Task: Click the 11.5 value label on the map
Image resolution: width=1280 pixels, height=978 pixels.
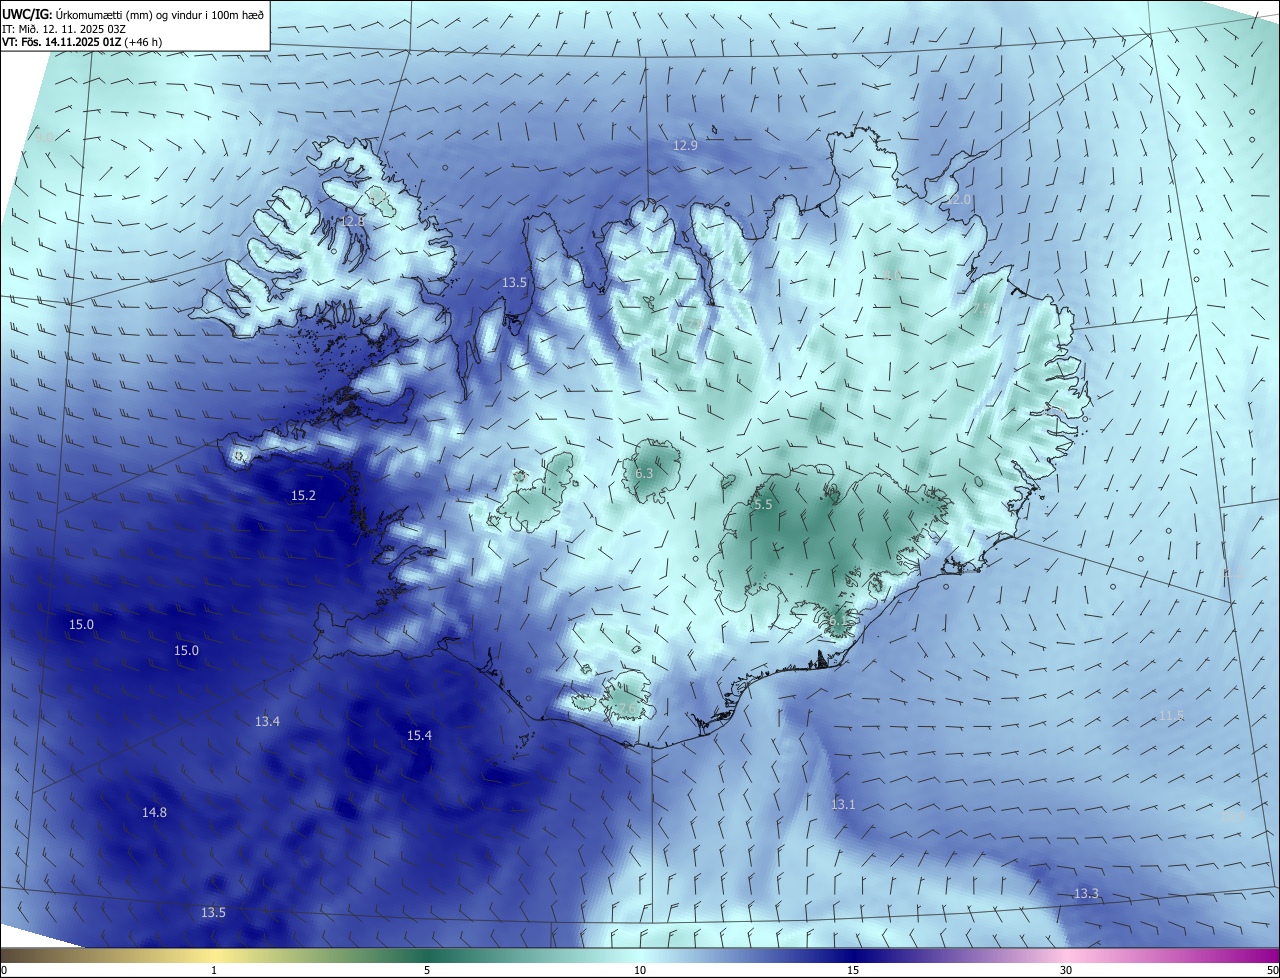Action: (1171, 716)
